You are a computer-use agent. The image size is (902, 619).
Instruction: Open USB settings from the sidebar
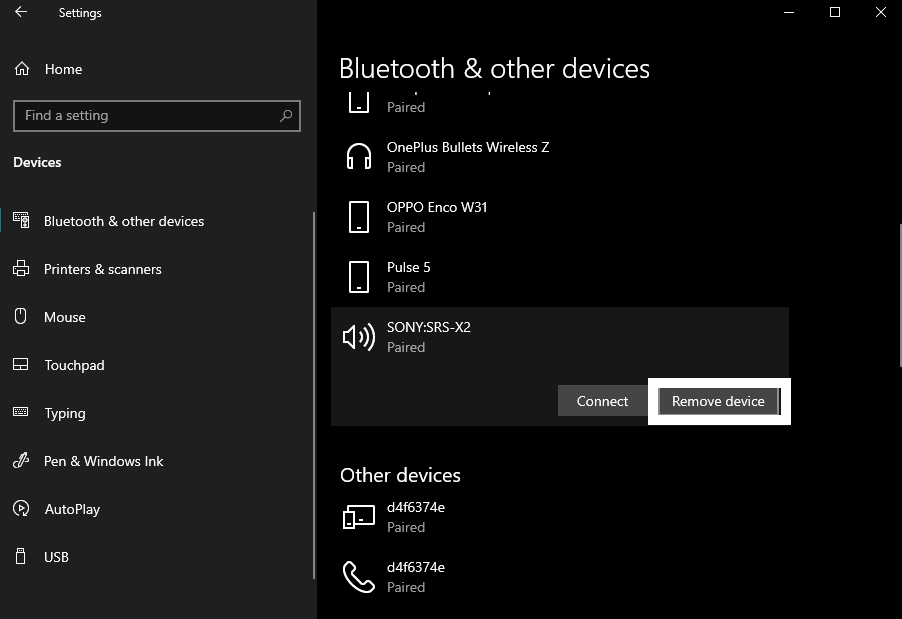[x=21, y=557]
